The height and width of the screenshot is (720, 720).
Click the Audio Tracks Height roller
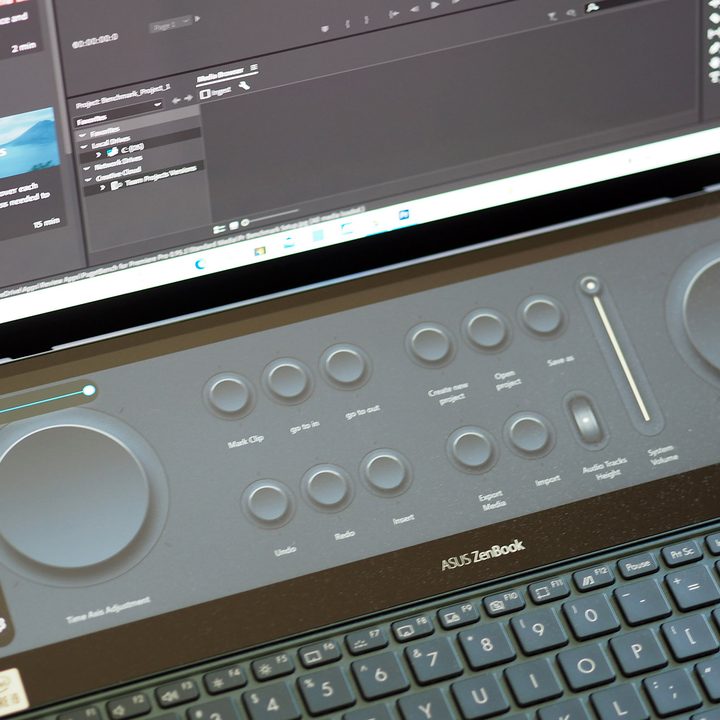[585, 419]
